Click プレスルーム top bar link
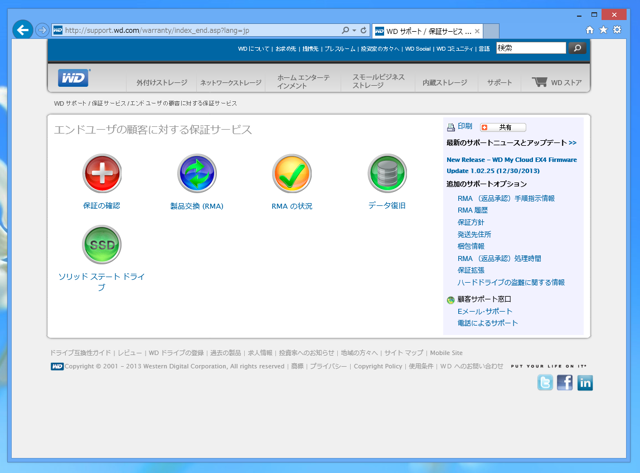Screen dimensions: 640x473 coord(340,49)
